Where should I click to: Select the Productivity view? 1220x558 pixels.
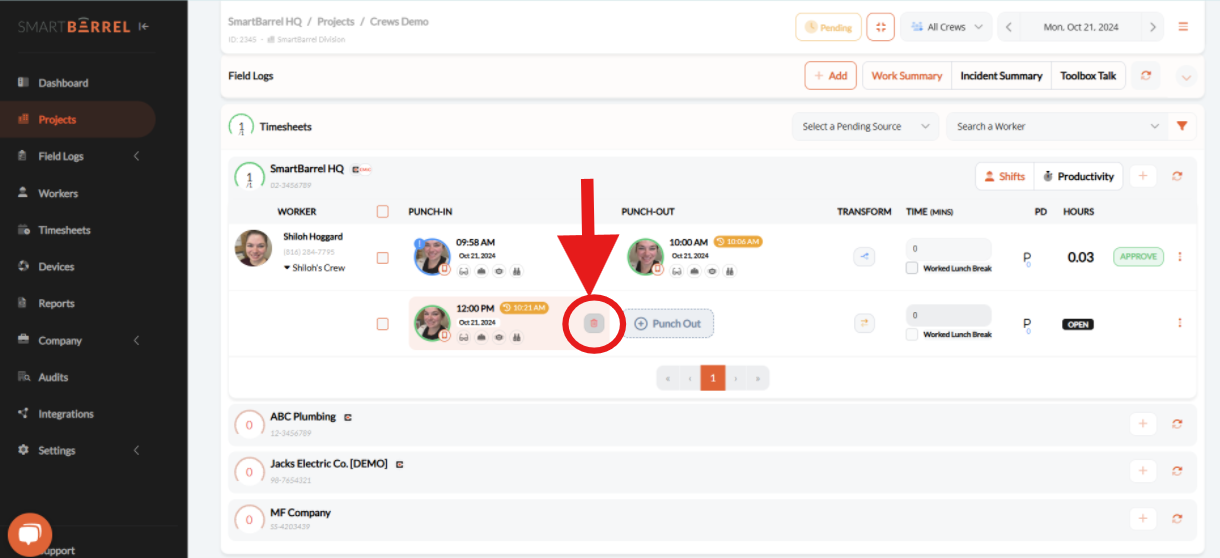click(x=1078, y=176)
